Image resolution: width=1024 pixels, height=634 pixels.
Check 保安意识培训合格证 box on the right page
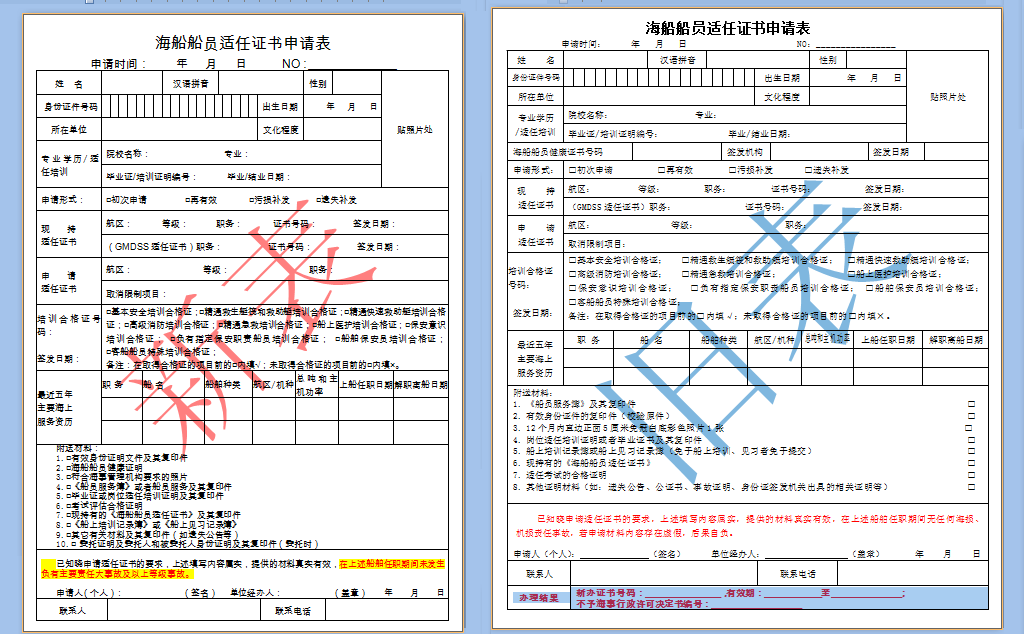[x=573, y=288]
